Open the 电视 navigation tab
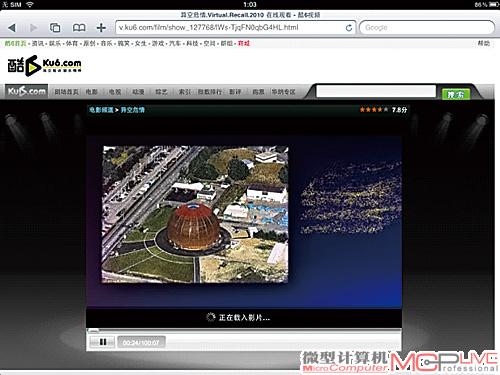The image size is (500, 375). point(115,92)
